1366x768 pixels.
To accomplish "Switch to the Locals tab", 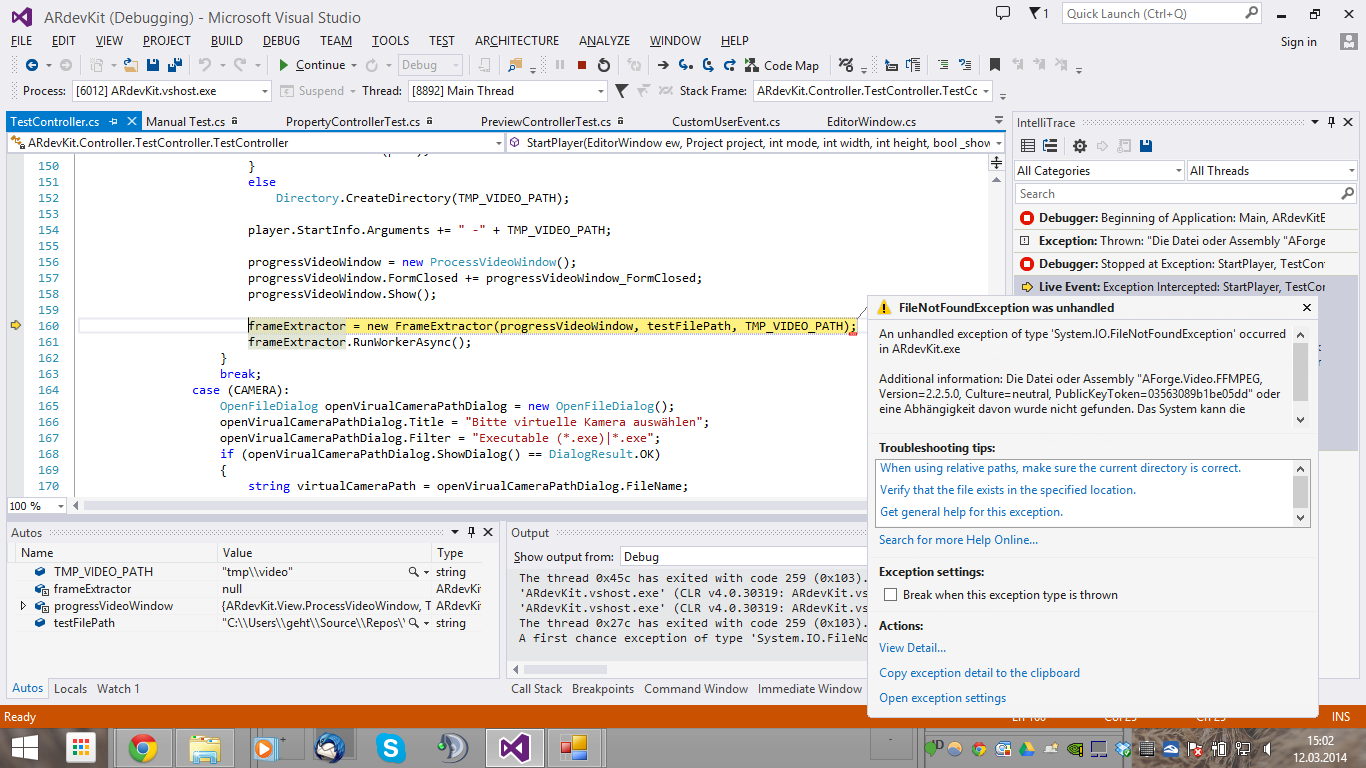I will click(x=70, y=689).
